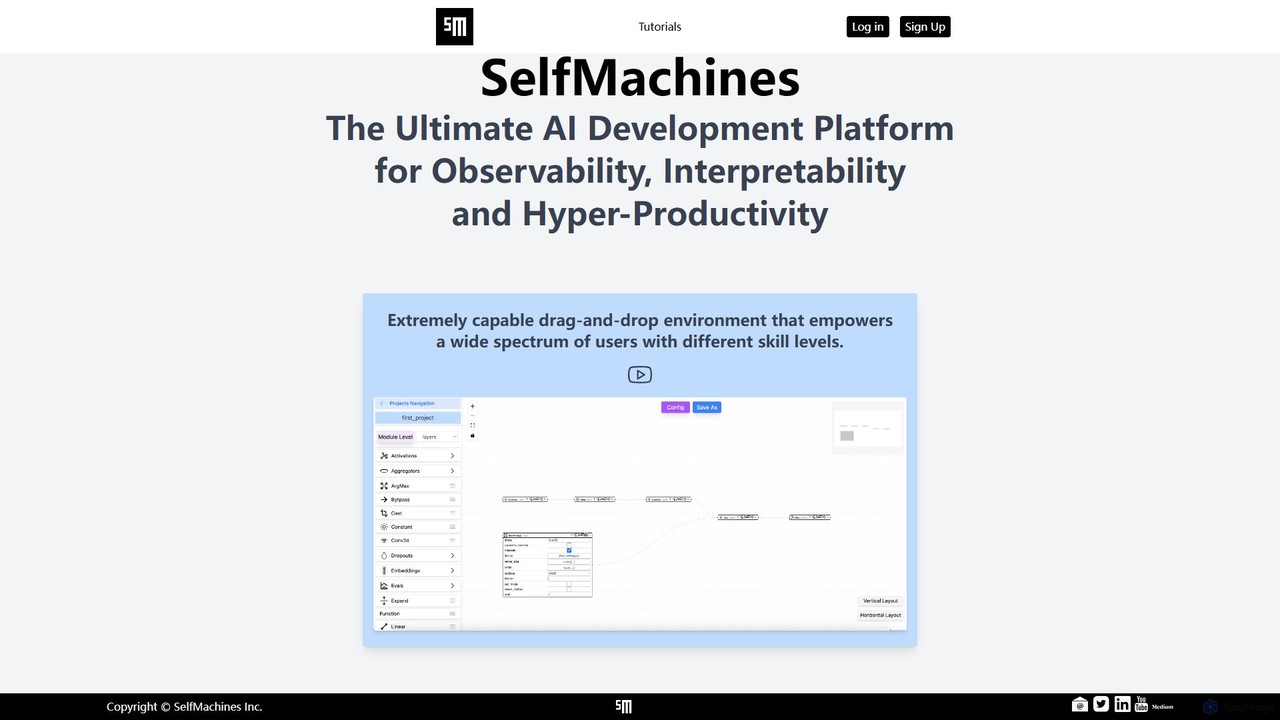Click the Constant module icon

pyautogui.click(x=384, y=527)
